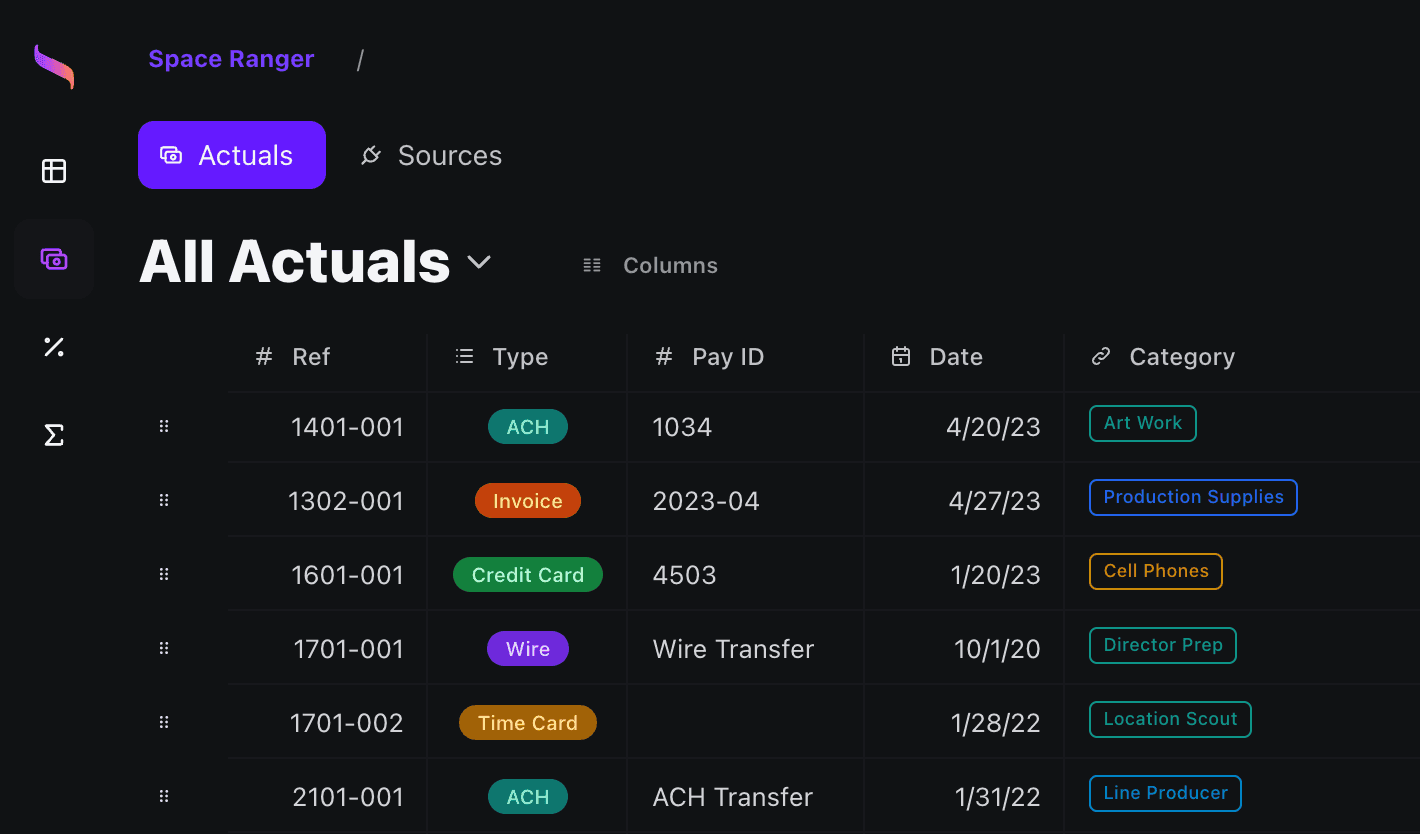Click the Line Producer category tag
1420x834 pixels.
(x=1165, y=793)
